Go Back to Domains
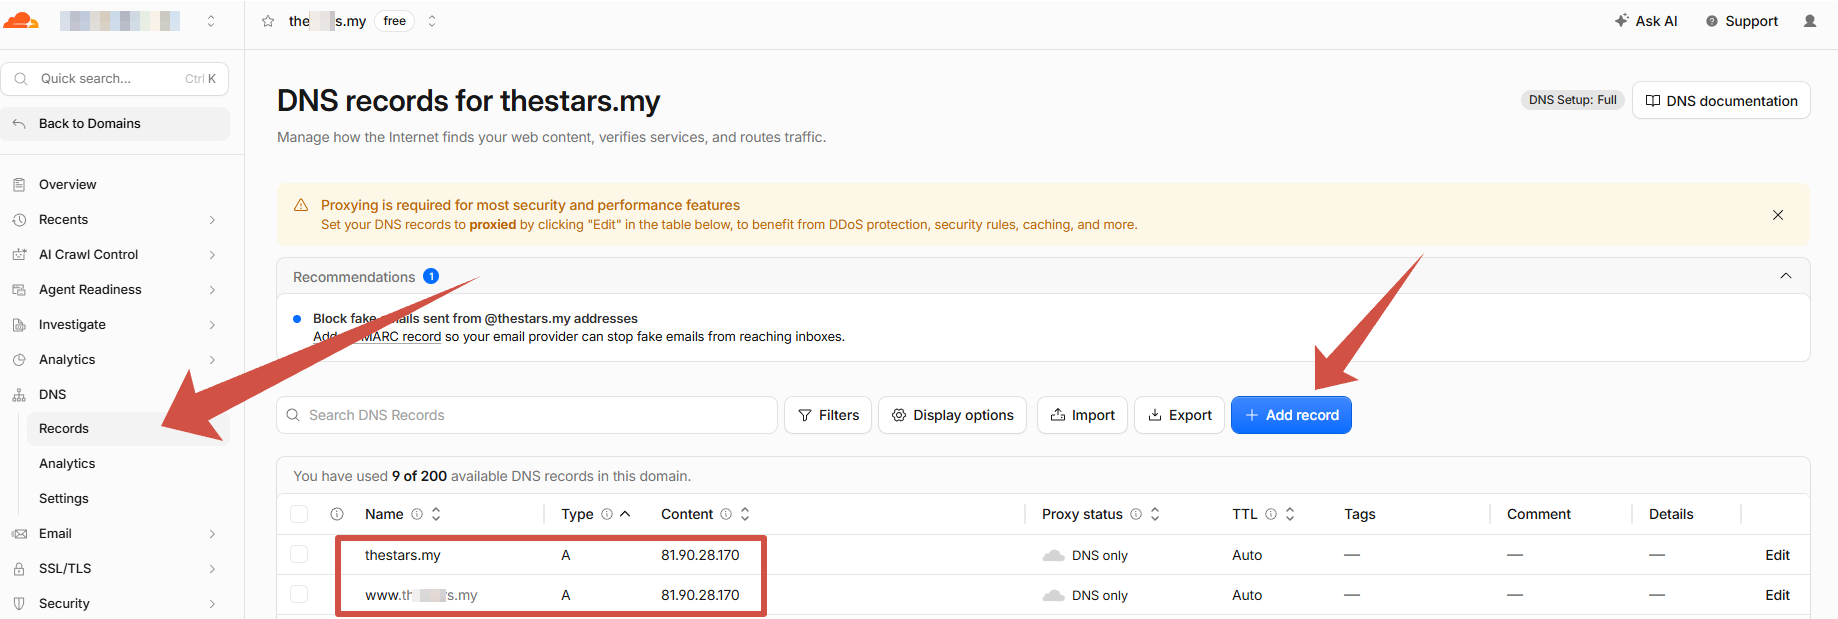Image resolution: width=1838 pixels, height=619 pixels. (115, 124)
